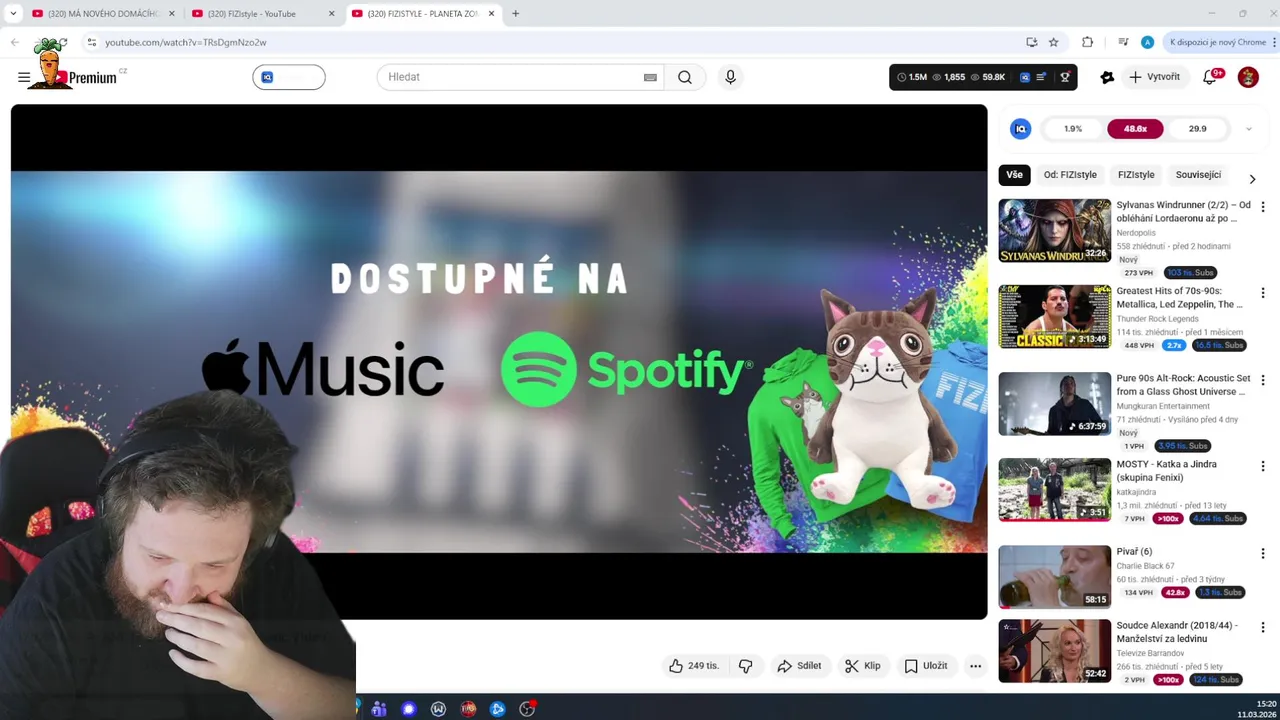This screenshot has height=720, width=1280.
Task: Open options for Sylvanas Windrunner video
Action: pyautogui.click(x=1262, y=207)
